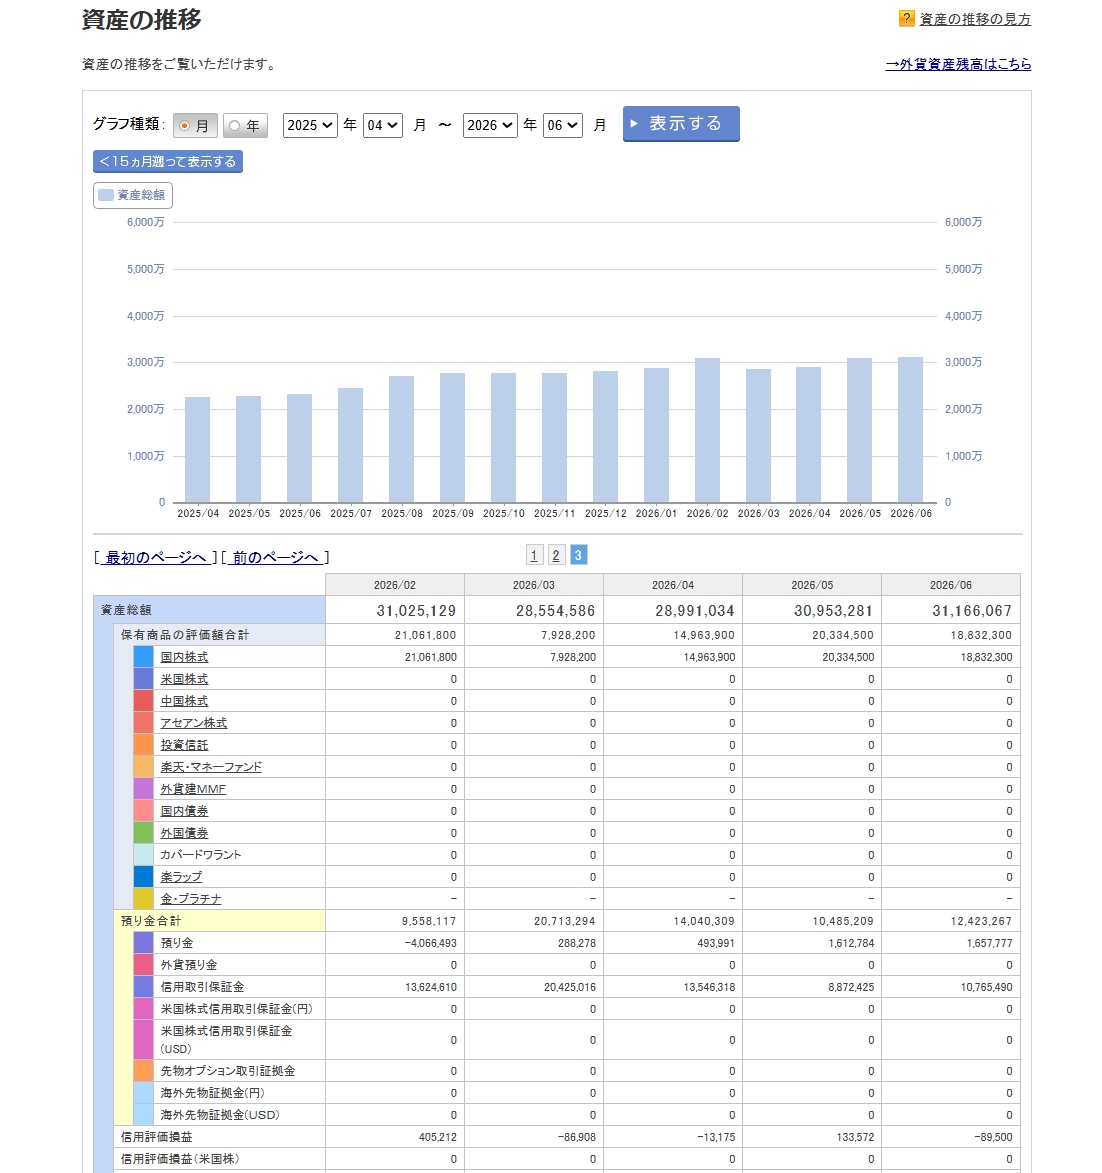Click 預り金合計 value 20,713,294
Viewport: 1102px width, 1173px height.
(x=565, y=921)
